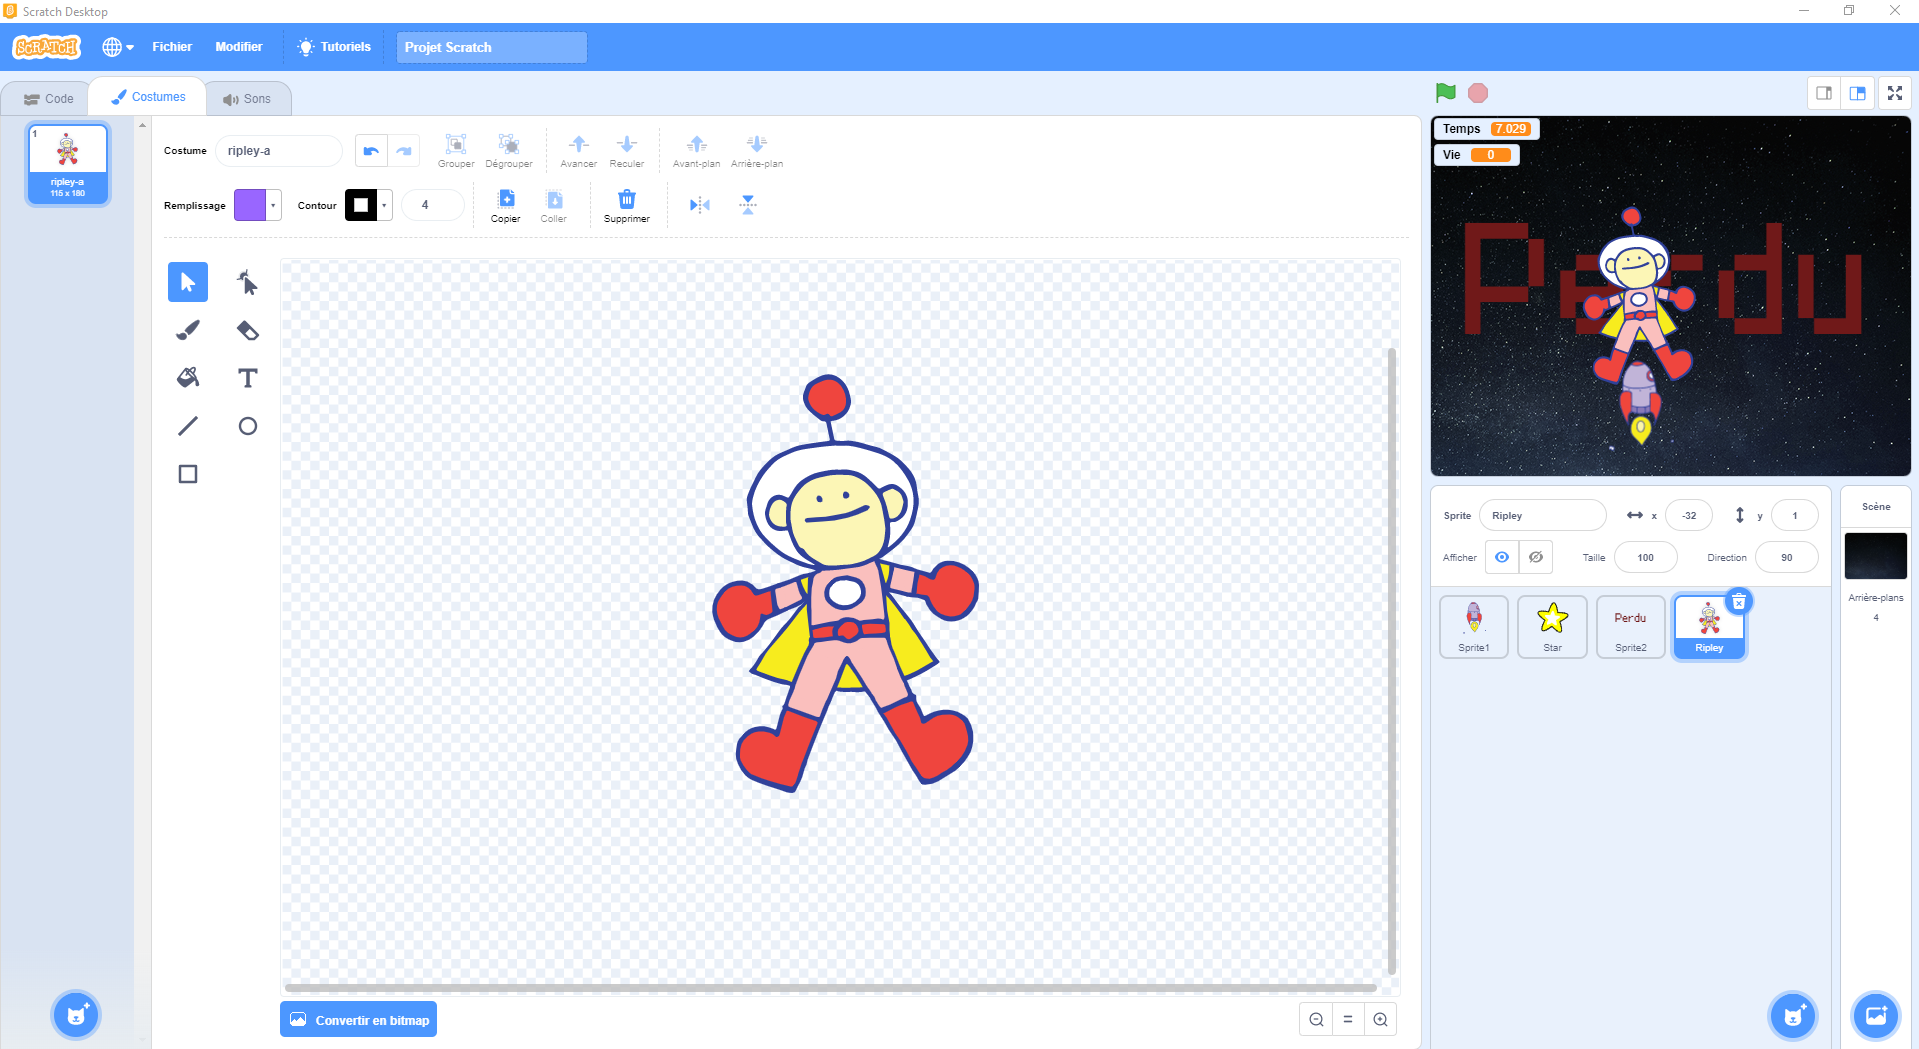Choose the Fill bucket tool
Viewport: 1919px width, 1049px height.
tap(188, 378)
